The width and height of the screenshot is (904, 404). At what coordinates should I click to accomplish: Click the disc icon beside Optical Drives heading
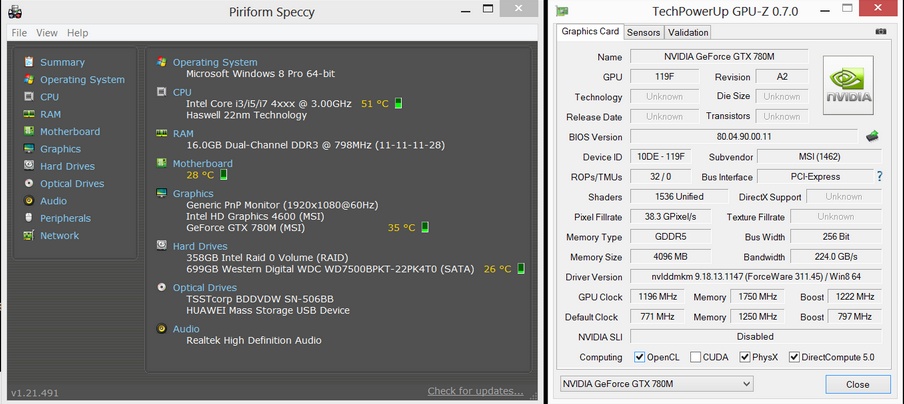point(162,287)
